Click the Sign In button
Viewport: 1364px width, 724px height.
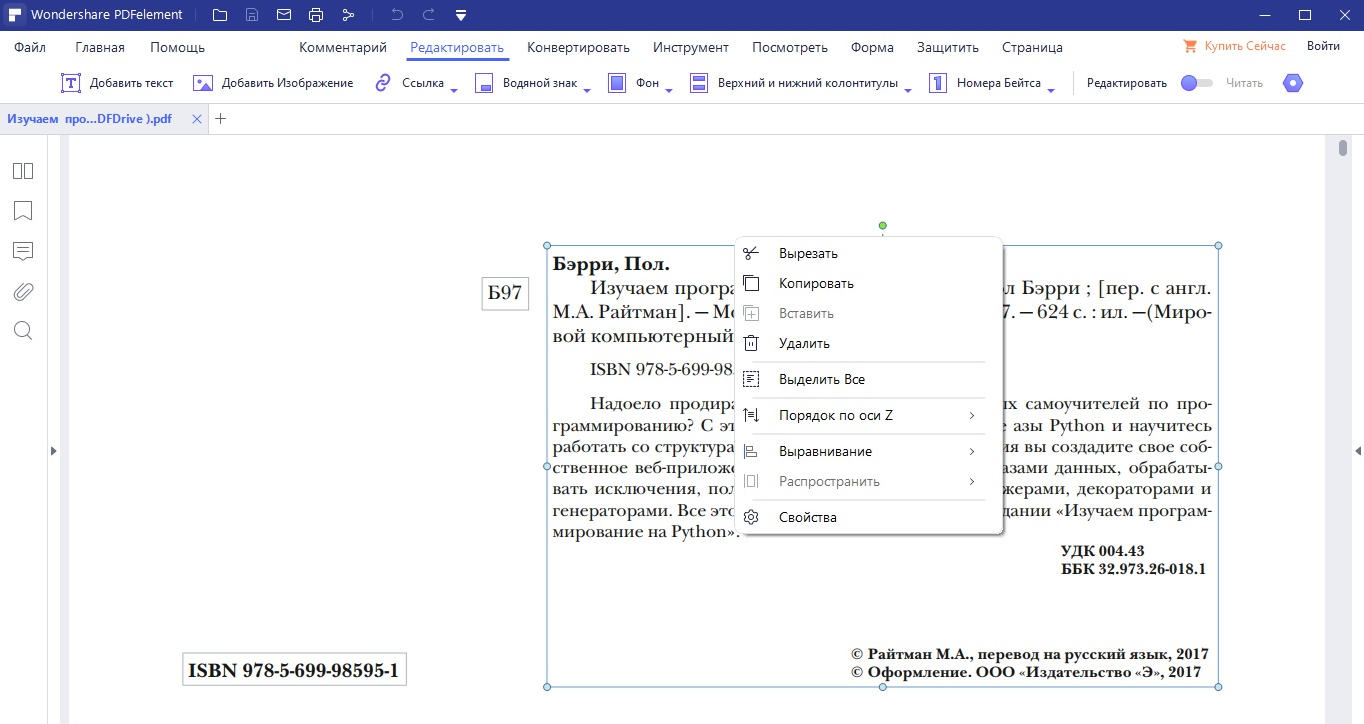[x=1323, y=46]
